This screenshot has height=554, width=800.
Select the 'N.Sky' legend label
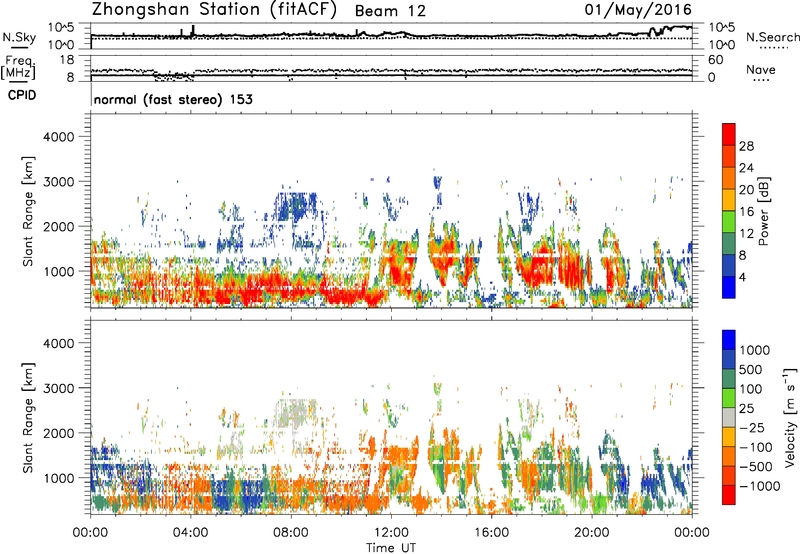(x=19, y=37)
